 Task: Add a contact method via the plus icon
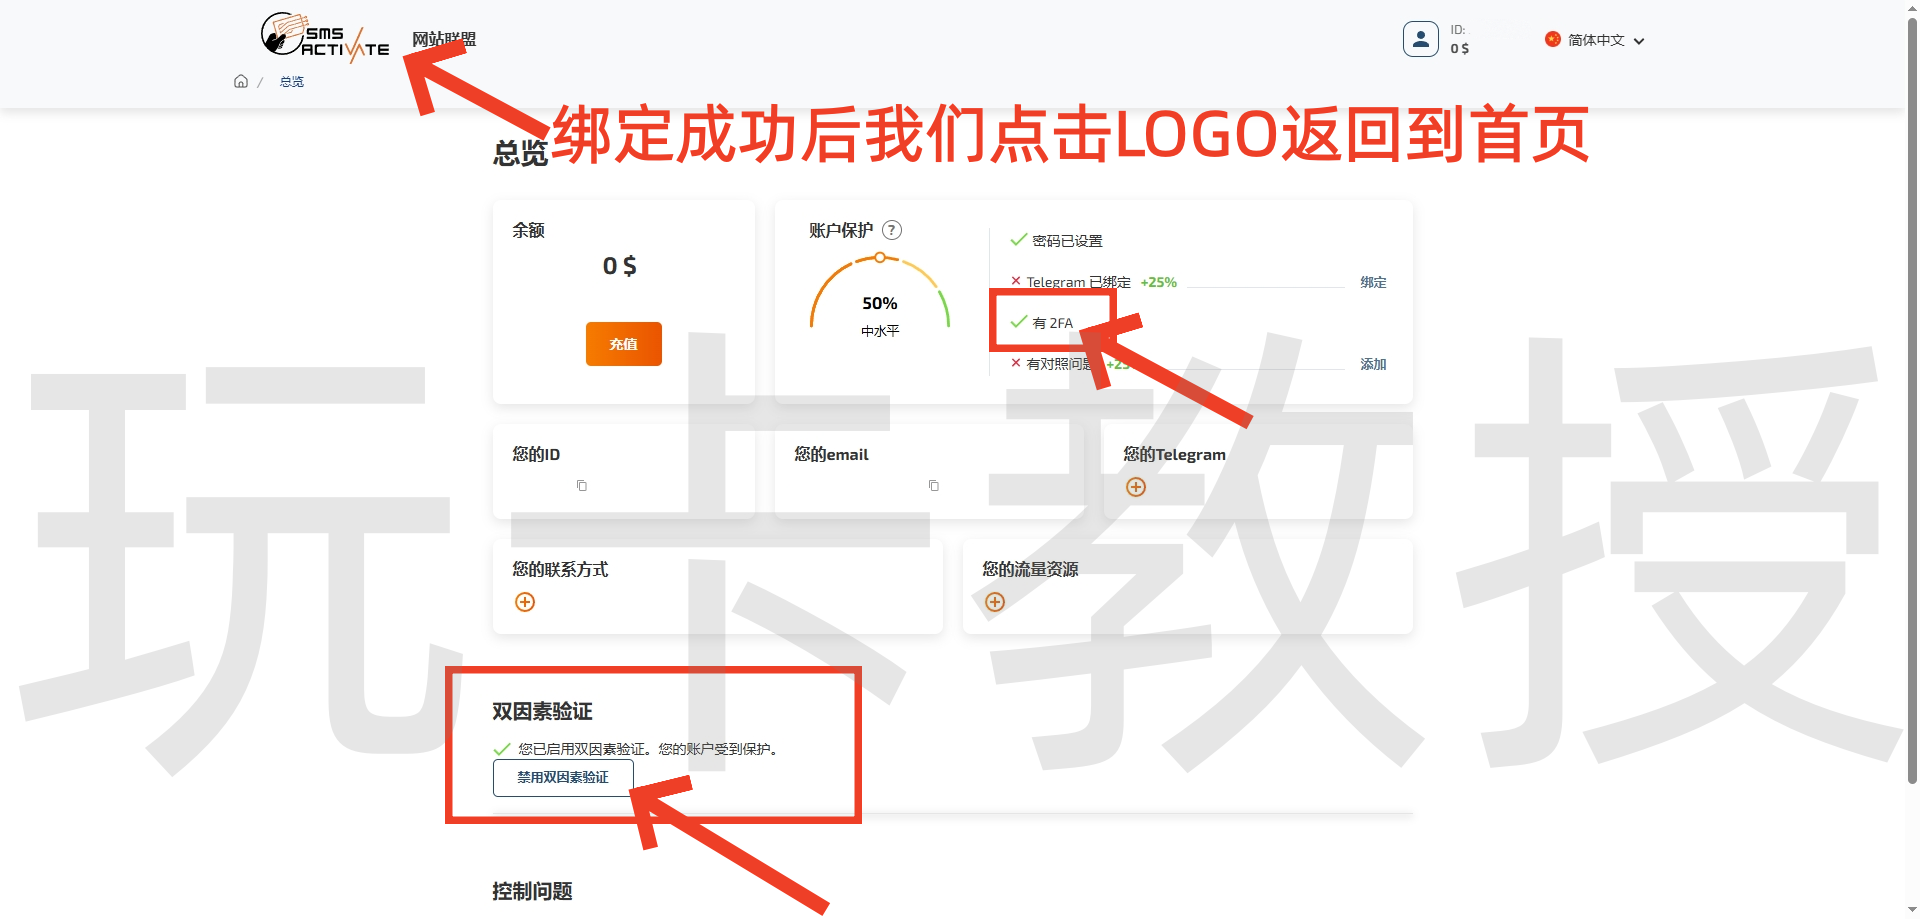524,602
